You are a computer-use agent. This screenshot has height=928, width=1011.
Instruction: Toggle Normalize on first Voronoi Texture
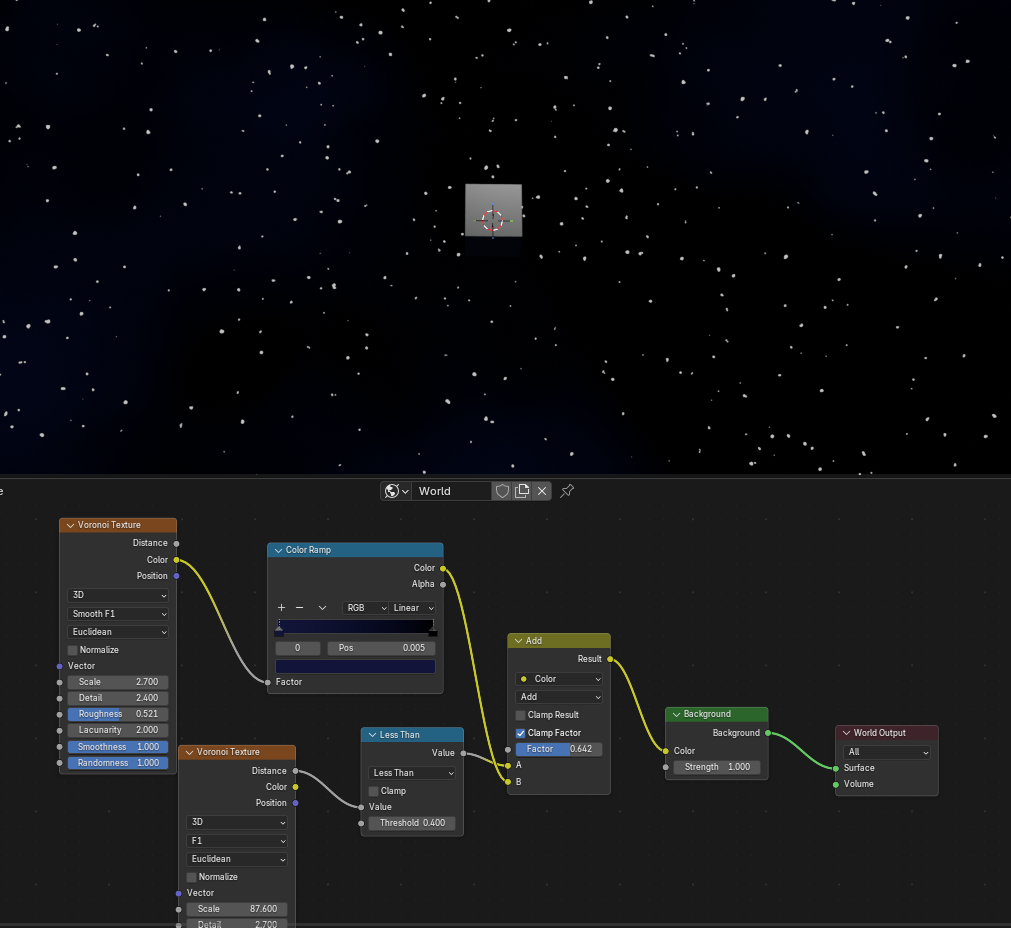(73, 650)
